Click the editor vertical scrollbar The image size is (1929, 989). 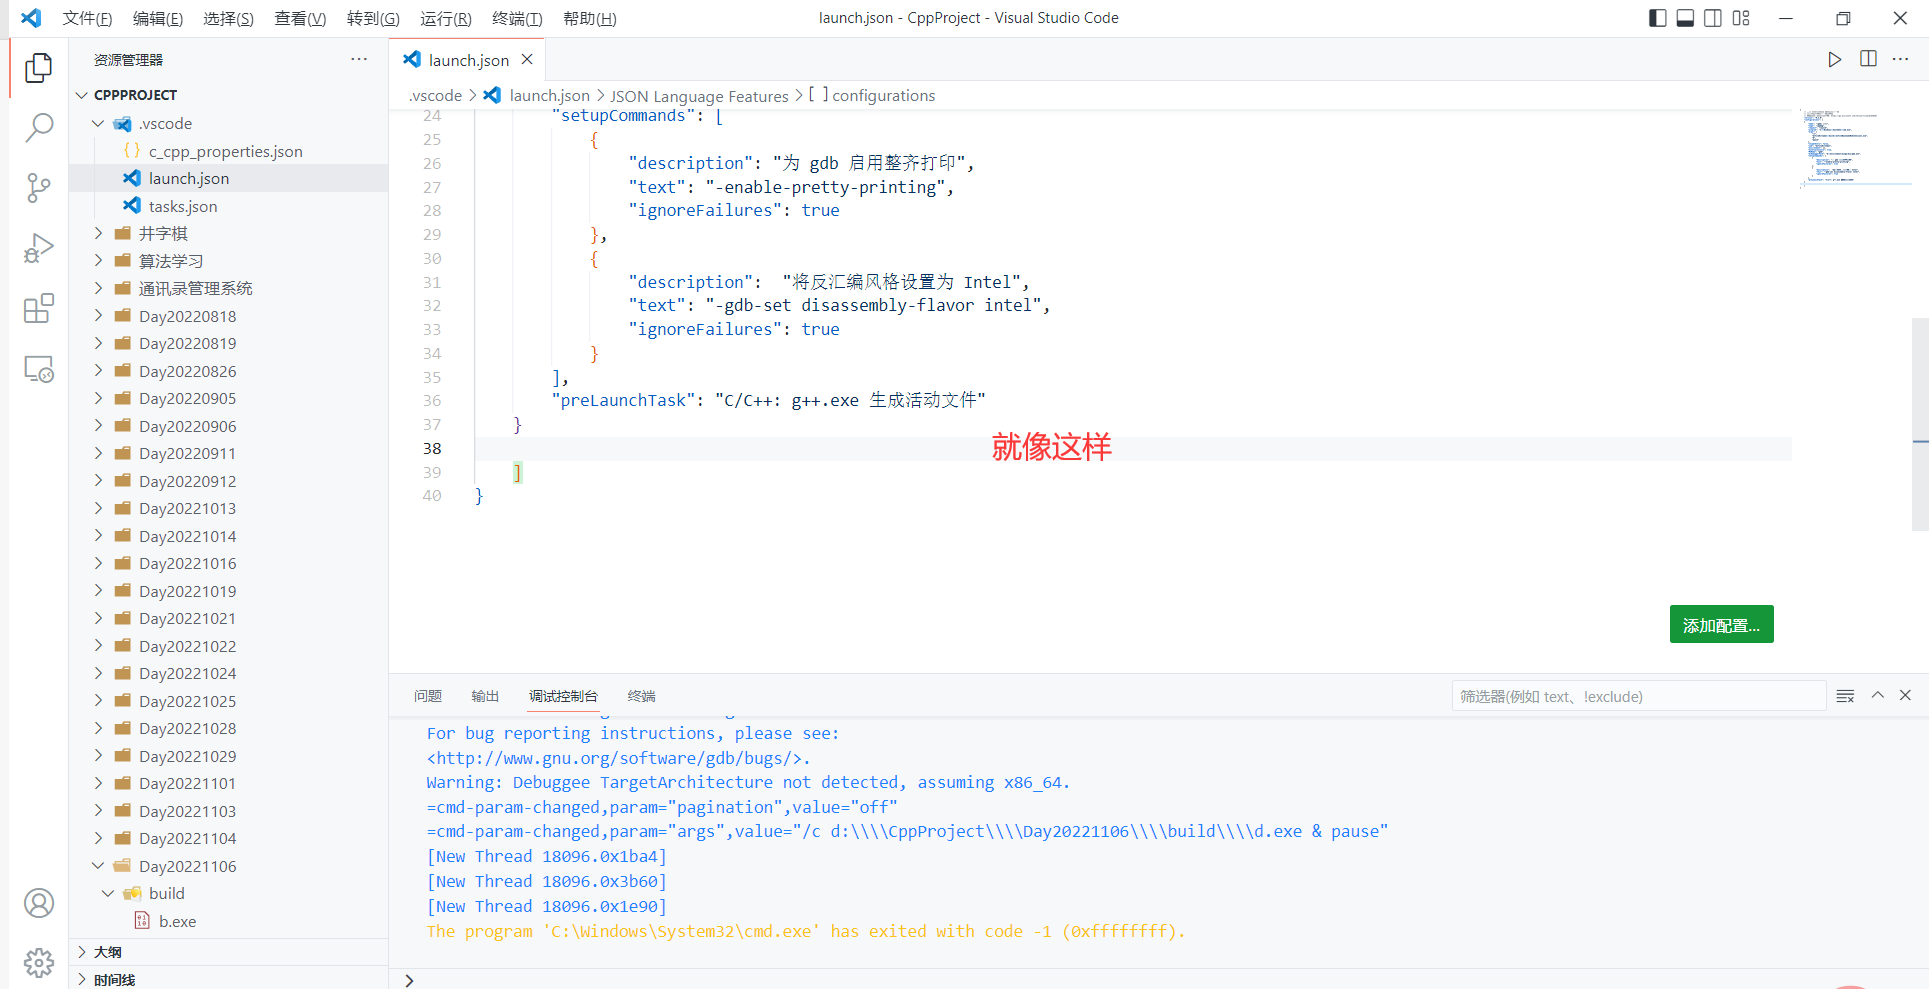coord(1920,424)
